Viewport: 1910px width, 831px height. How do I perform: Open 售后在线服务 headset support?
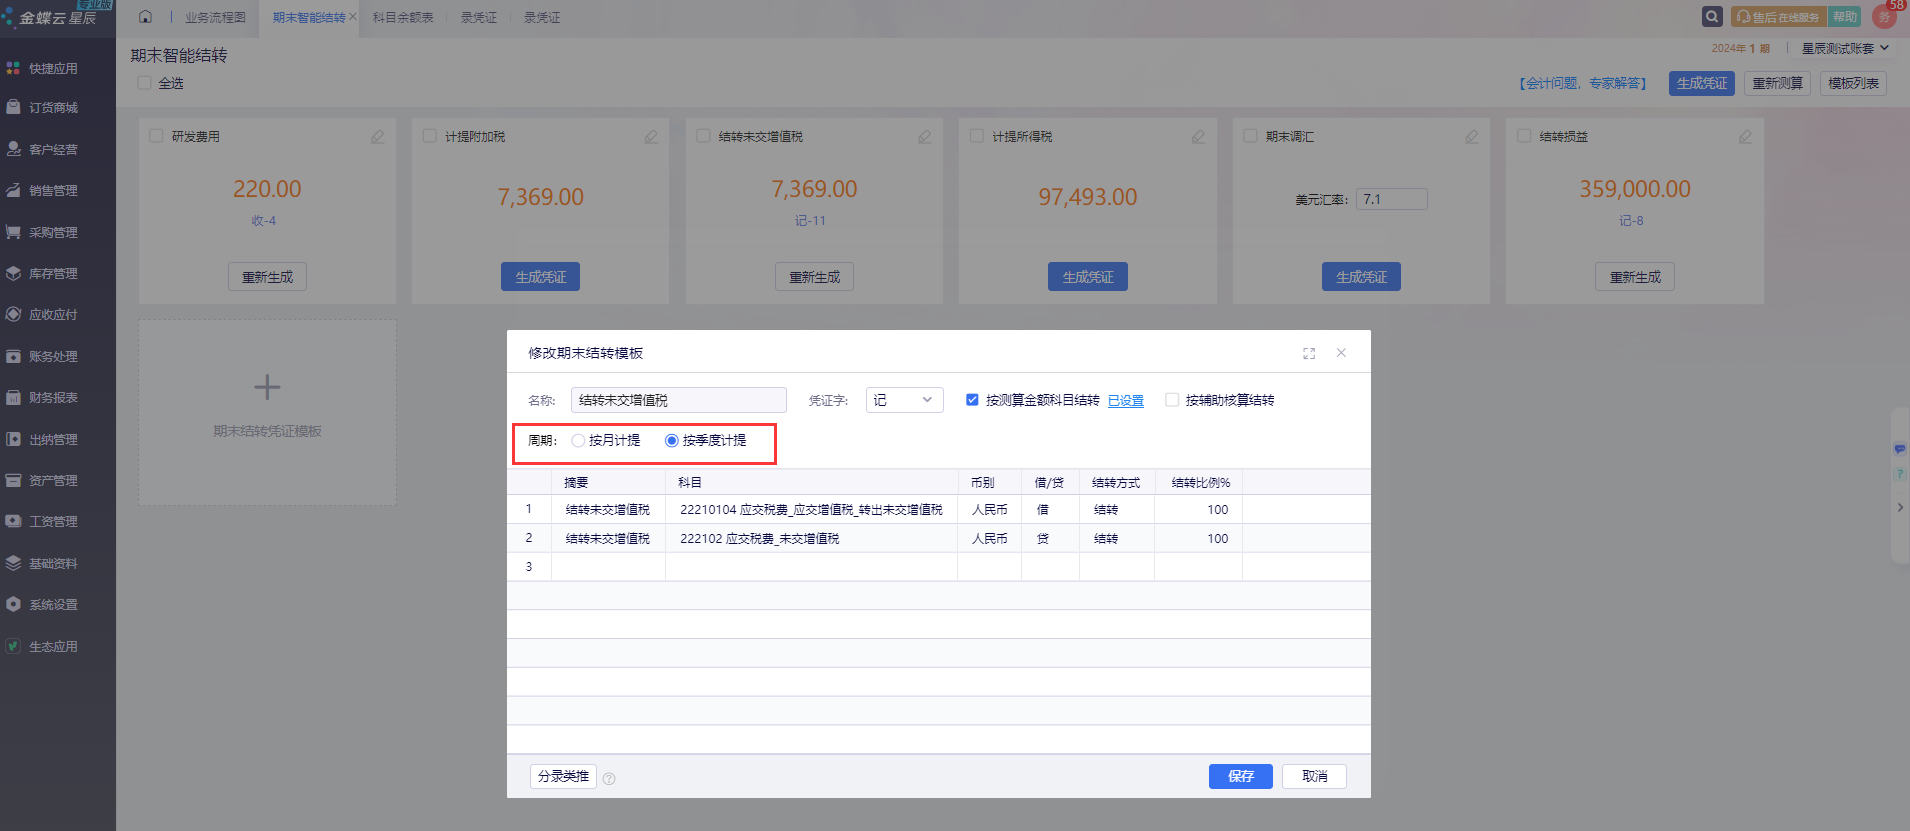[1779, 17]
